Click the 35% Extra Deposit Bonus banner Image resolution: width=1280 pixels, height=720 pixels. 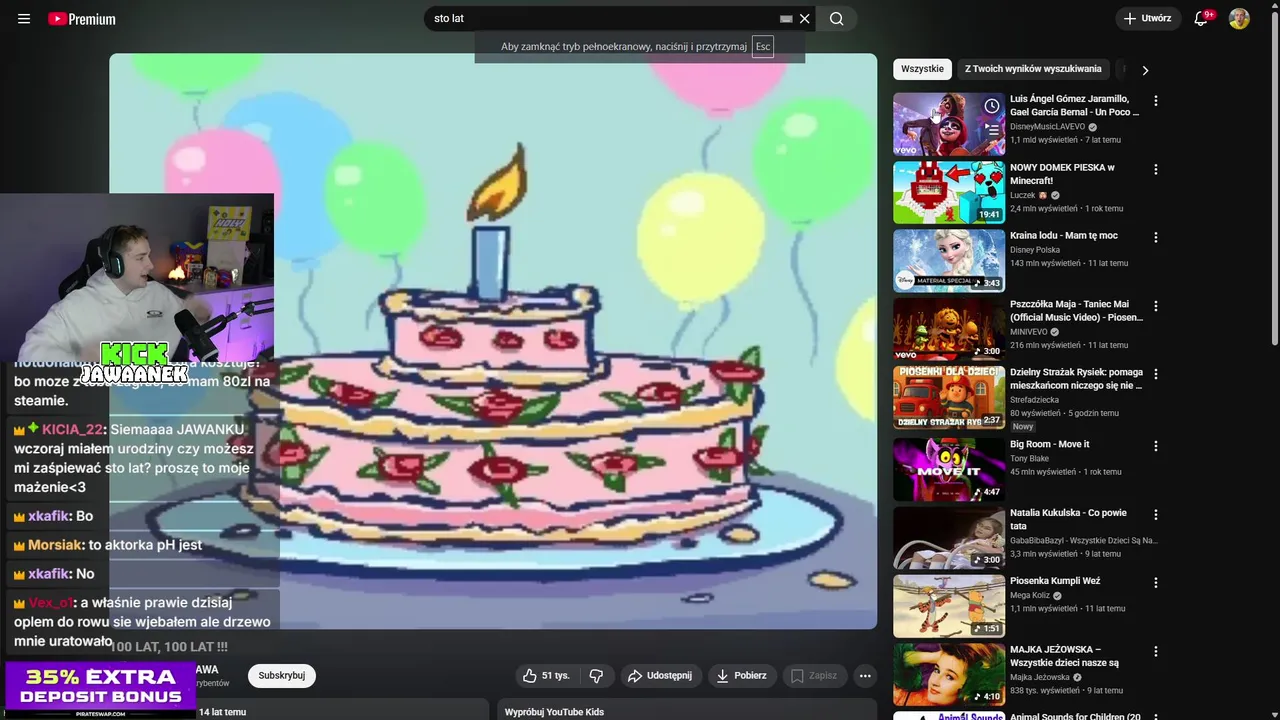99,690
